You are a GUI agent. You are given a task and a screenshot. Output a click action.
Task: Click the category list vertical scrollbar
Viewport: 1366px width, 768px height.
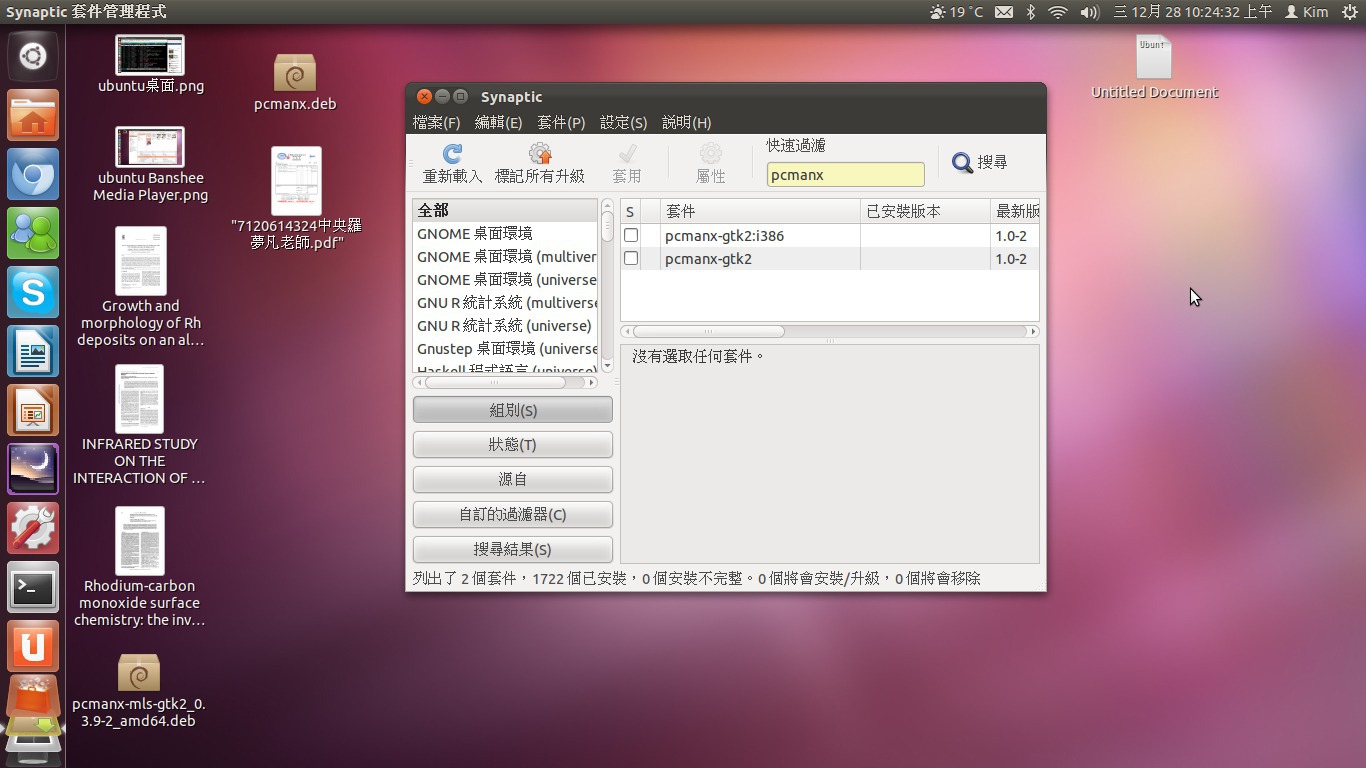(x=607, y=286)
